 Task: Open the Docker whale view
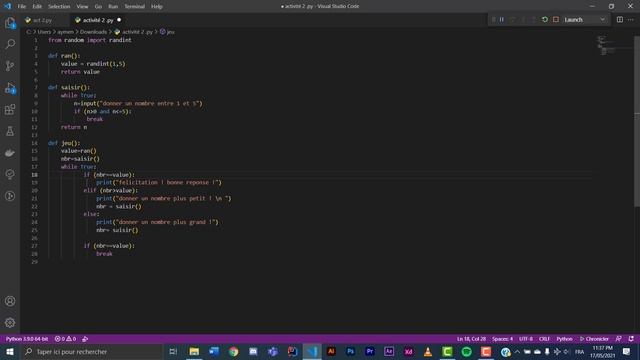point(10,153)
